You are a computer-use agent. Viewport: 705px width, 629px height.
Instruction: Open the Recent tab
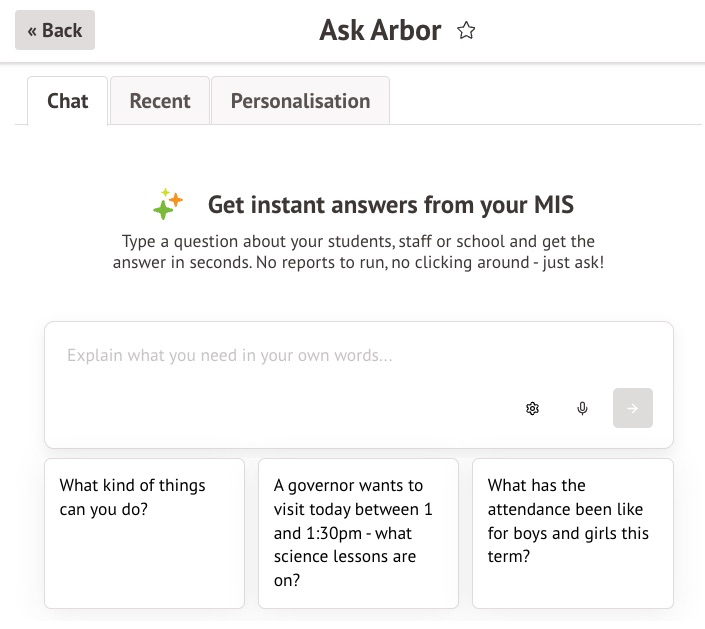tap(160, 101)
